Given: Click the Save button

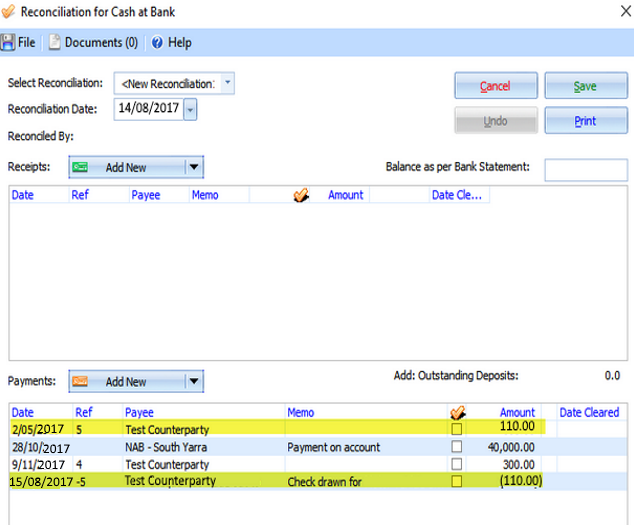Looking at the screenshot, I should point(586,86).
